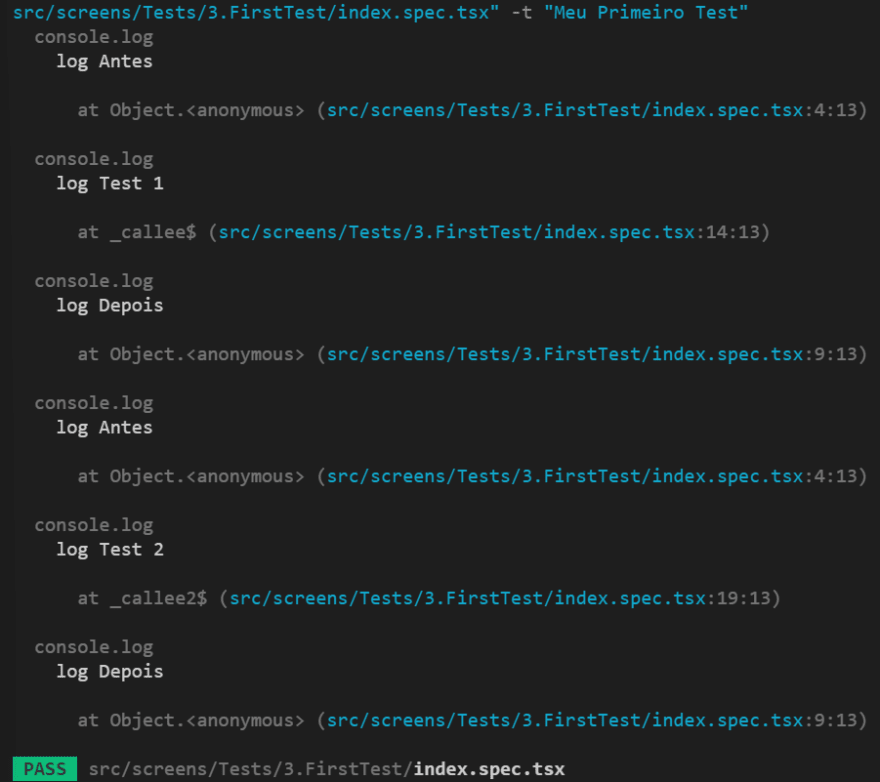Select the first "log Antes" output line

pos(104,61)
